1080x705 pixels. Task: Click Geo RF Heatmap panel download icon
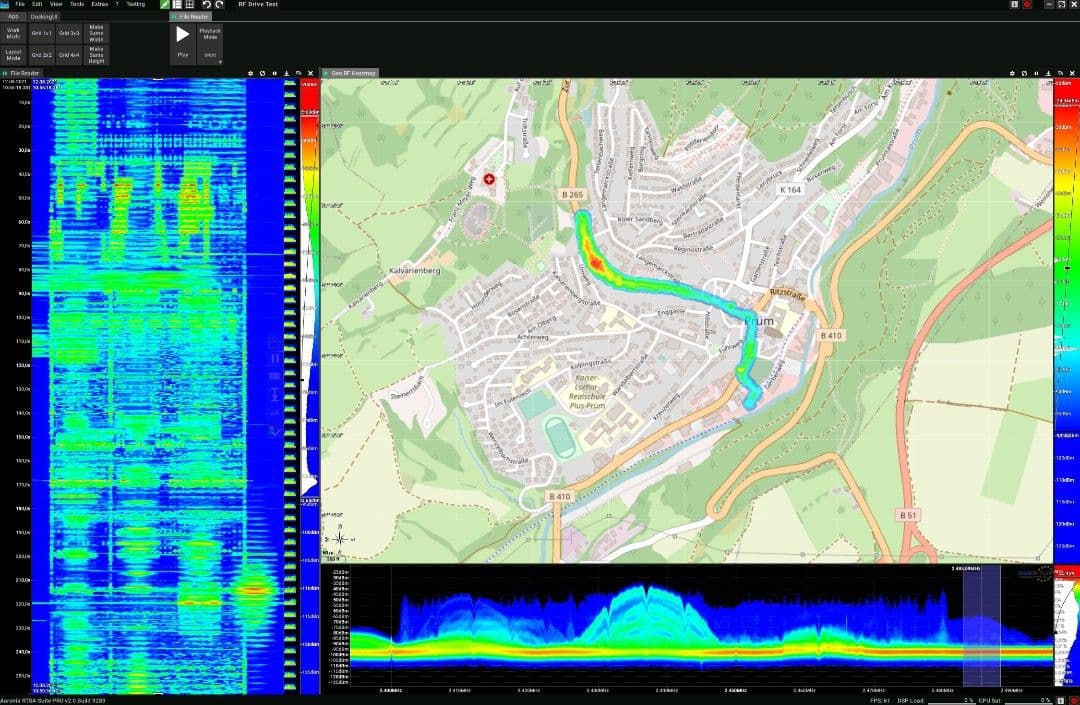1048,73
